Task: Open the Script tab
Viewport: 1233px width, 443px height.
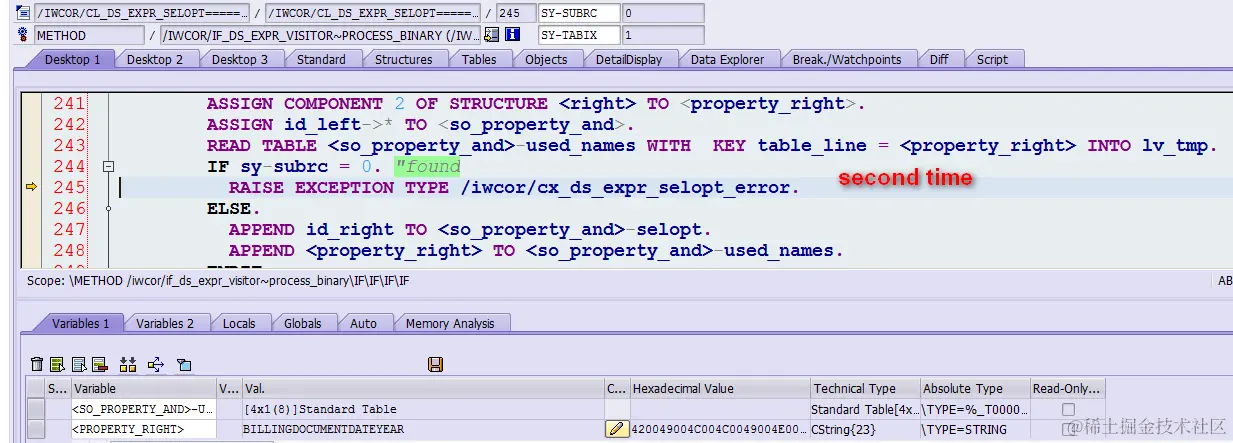Action: tap(992, 59)
